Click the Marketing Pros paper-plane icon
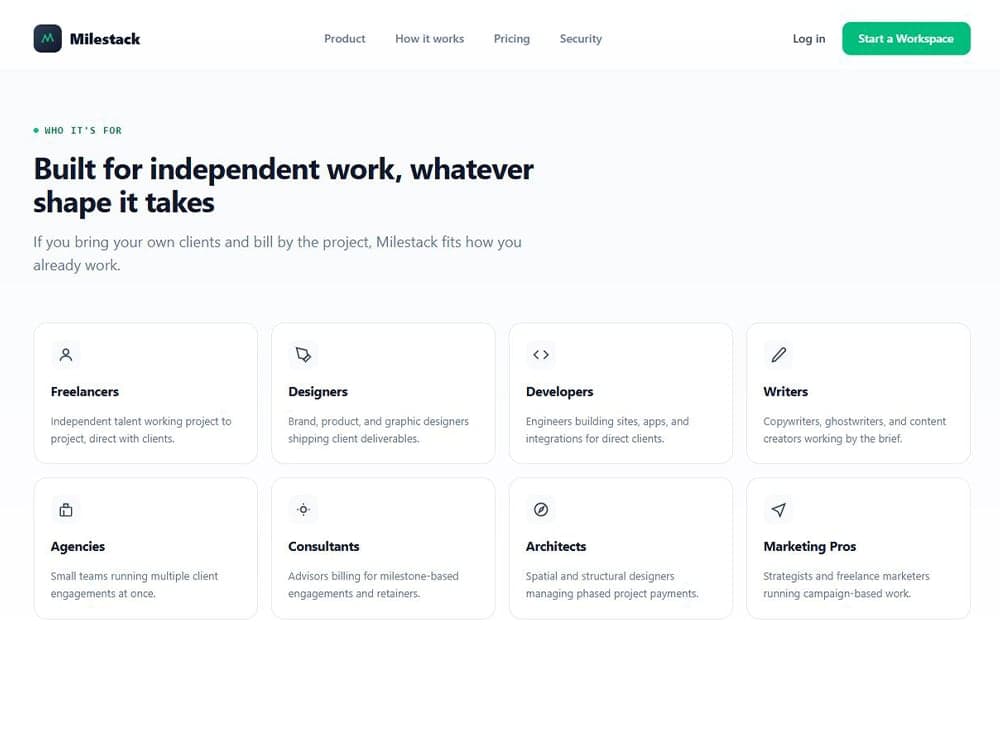 tap(778, 510)
